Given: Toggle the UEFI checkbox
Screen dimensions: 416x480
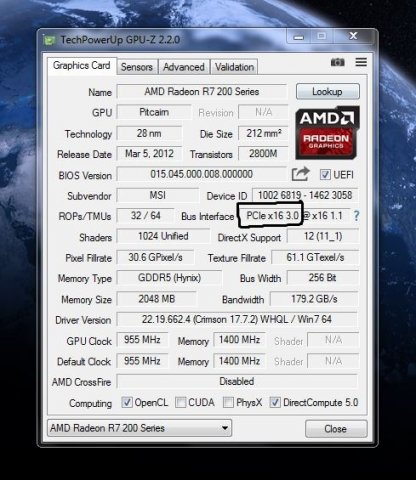Looking at the screenshot, I should (325, 175).
